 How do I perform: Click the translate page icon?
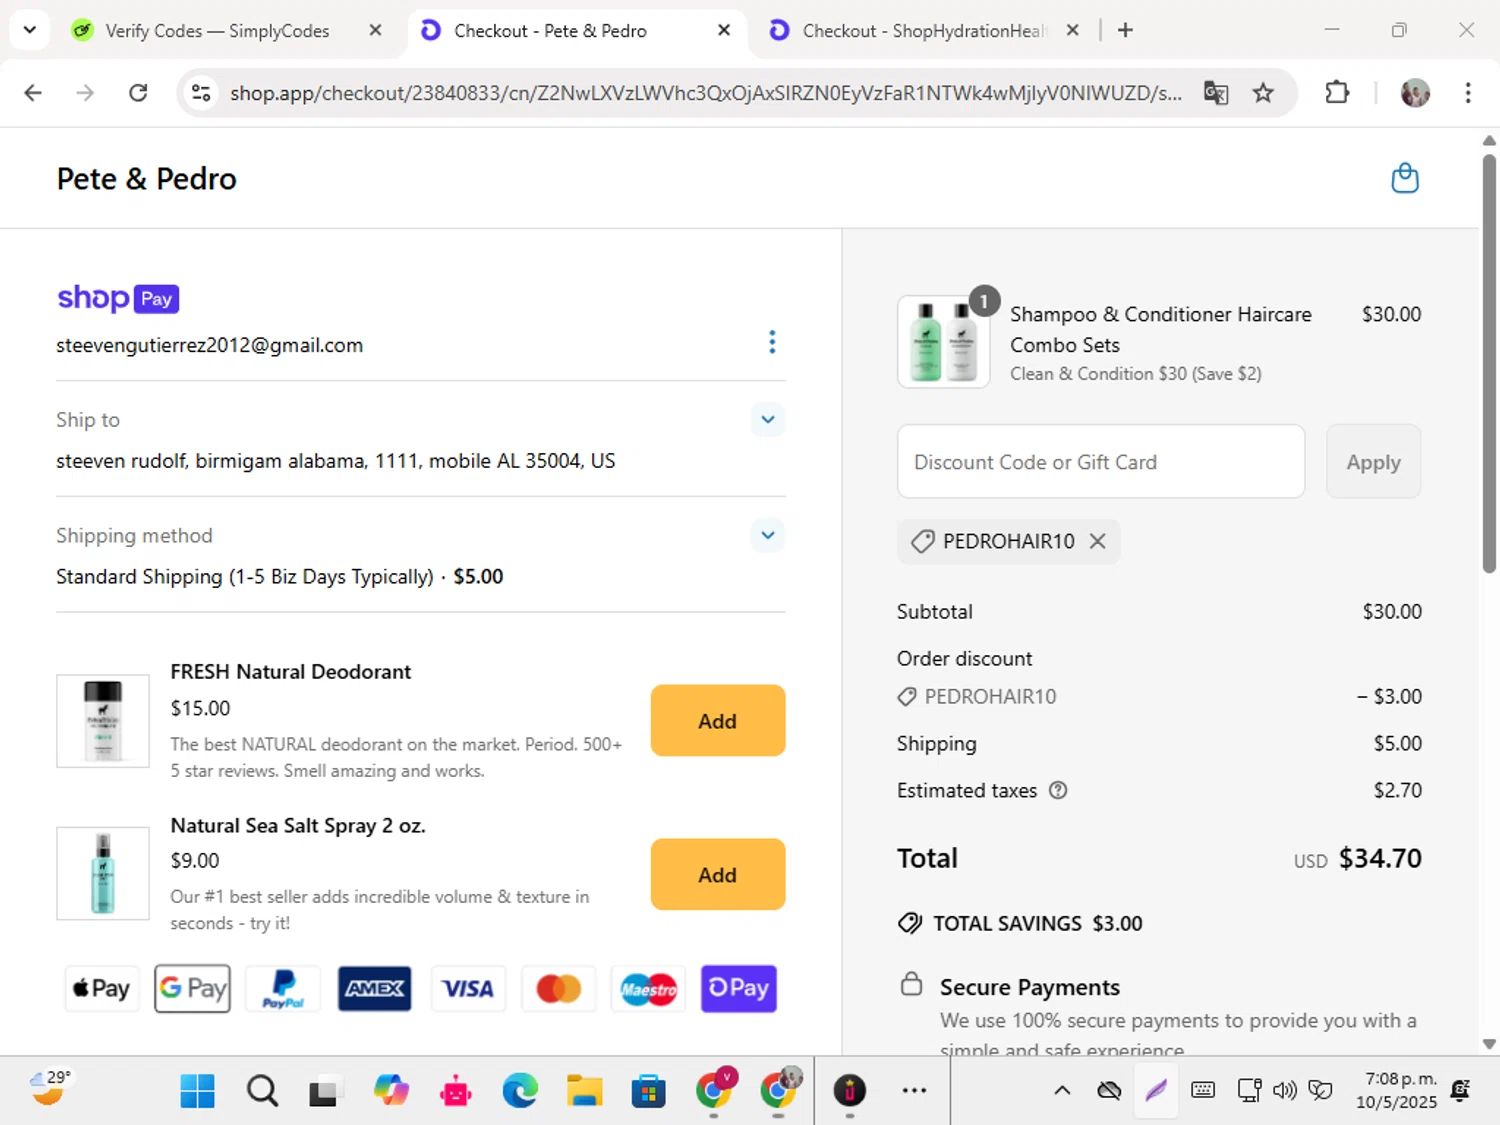tap(1216, 93)
